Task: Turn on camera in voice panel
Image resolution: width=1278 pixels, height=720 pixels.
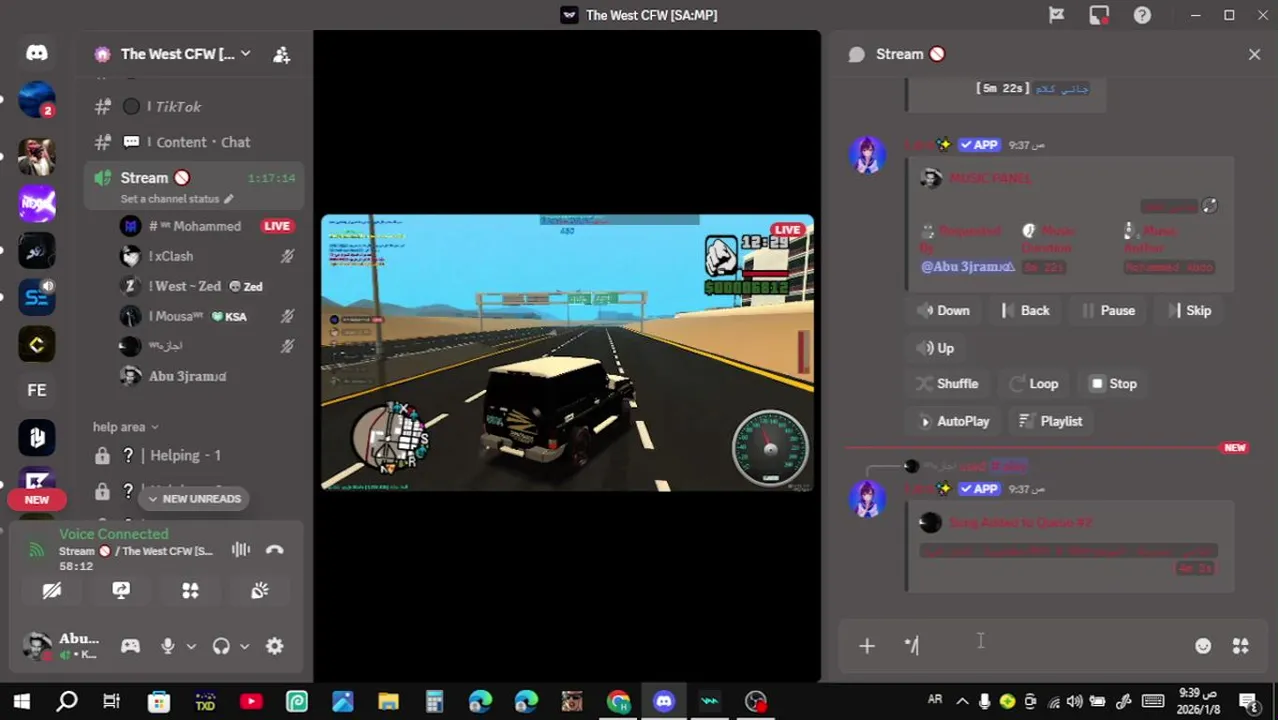Action: pyautogui.click(x=52, y=591)
